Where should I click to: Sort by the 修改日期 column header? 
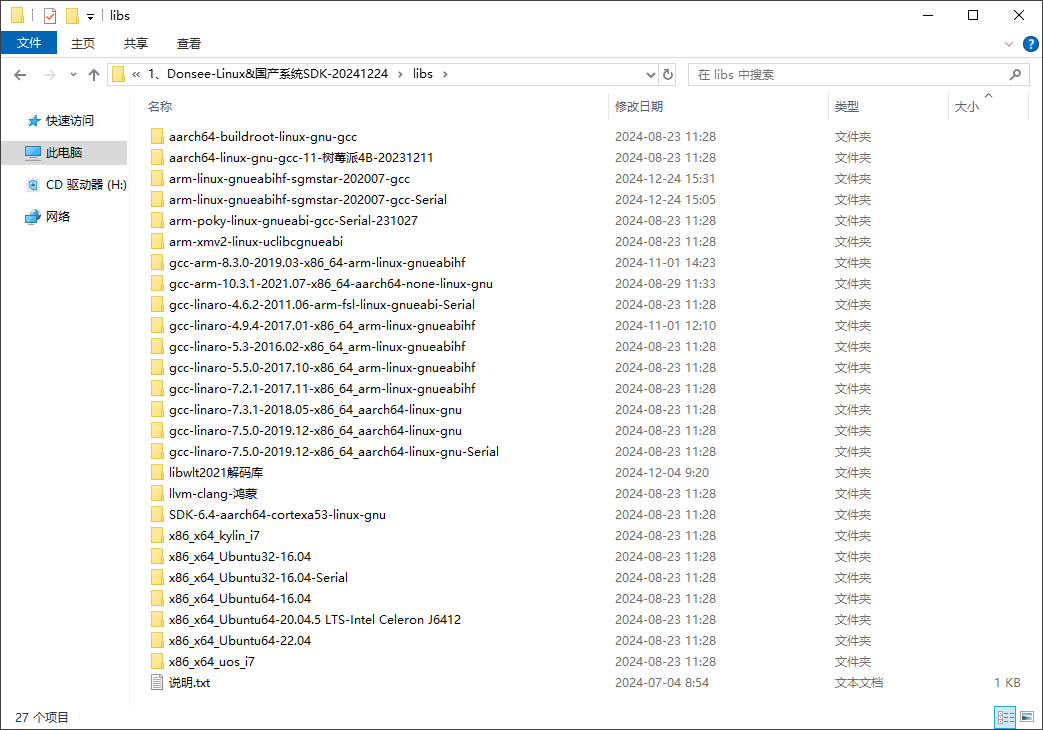pos(639,106)
